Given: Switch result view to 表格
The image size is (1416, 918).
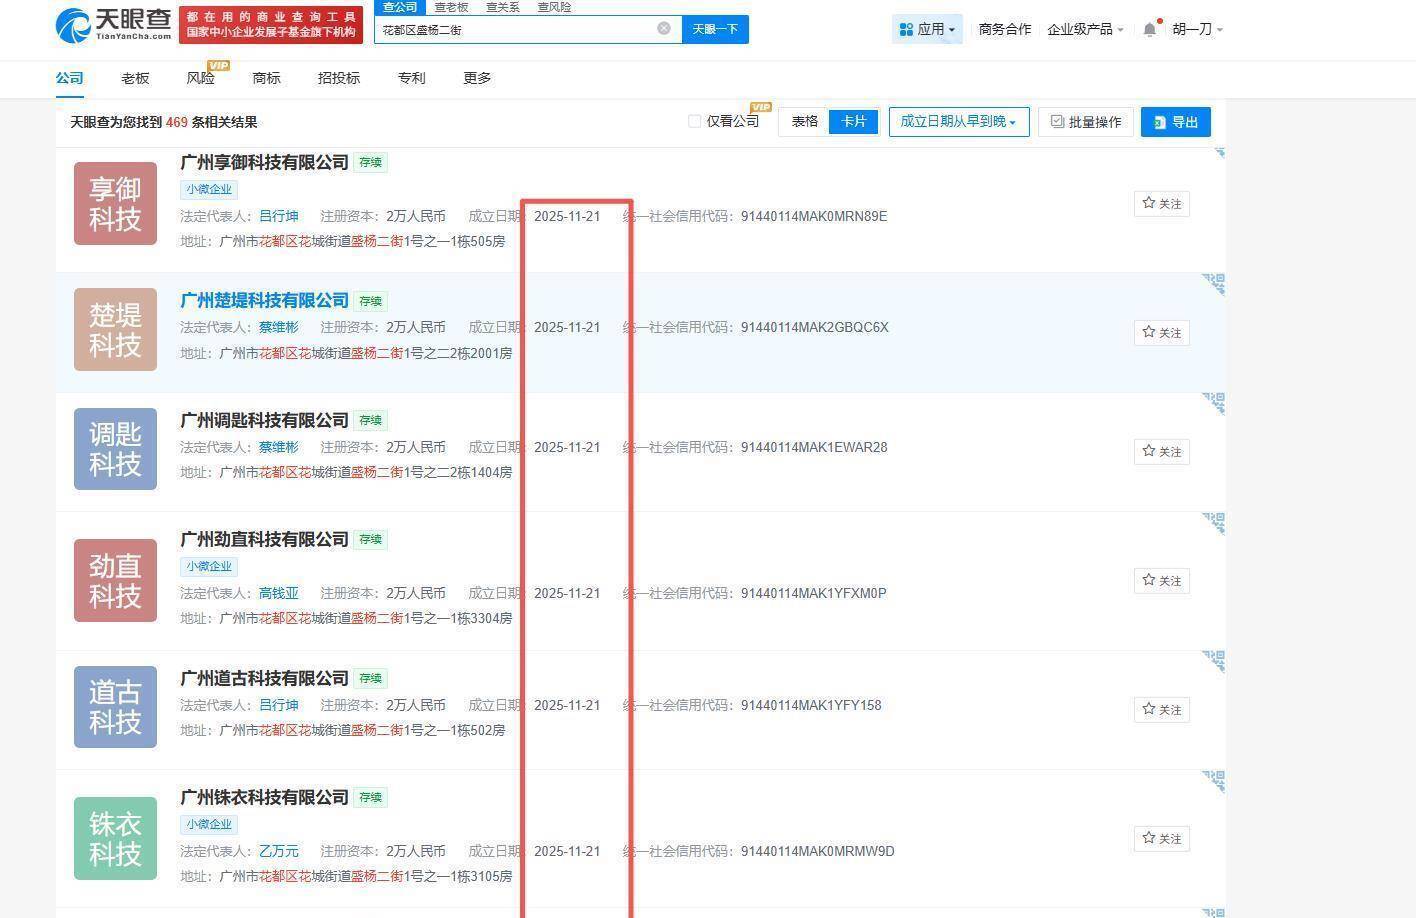Looking at the screenshot, I should click(803, 120).
